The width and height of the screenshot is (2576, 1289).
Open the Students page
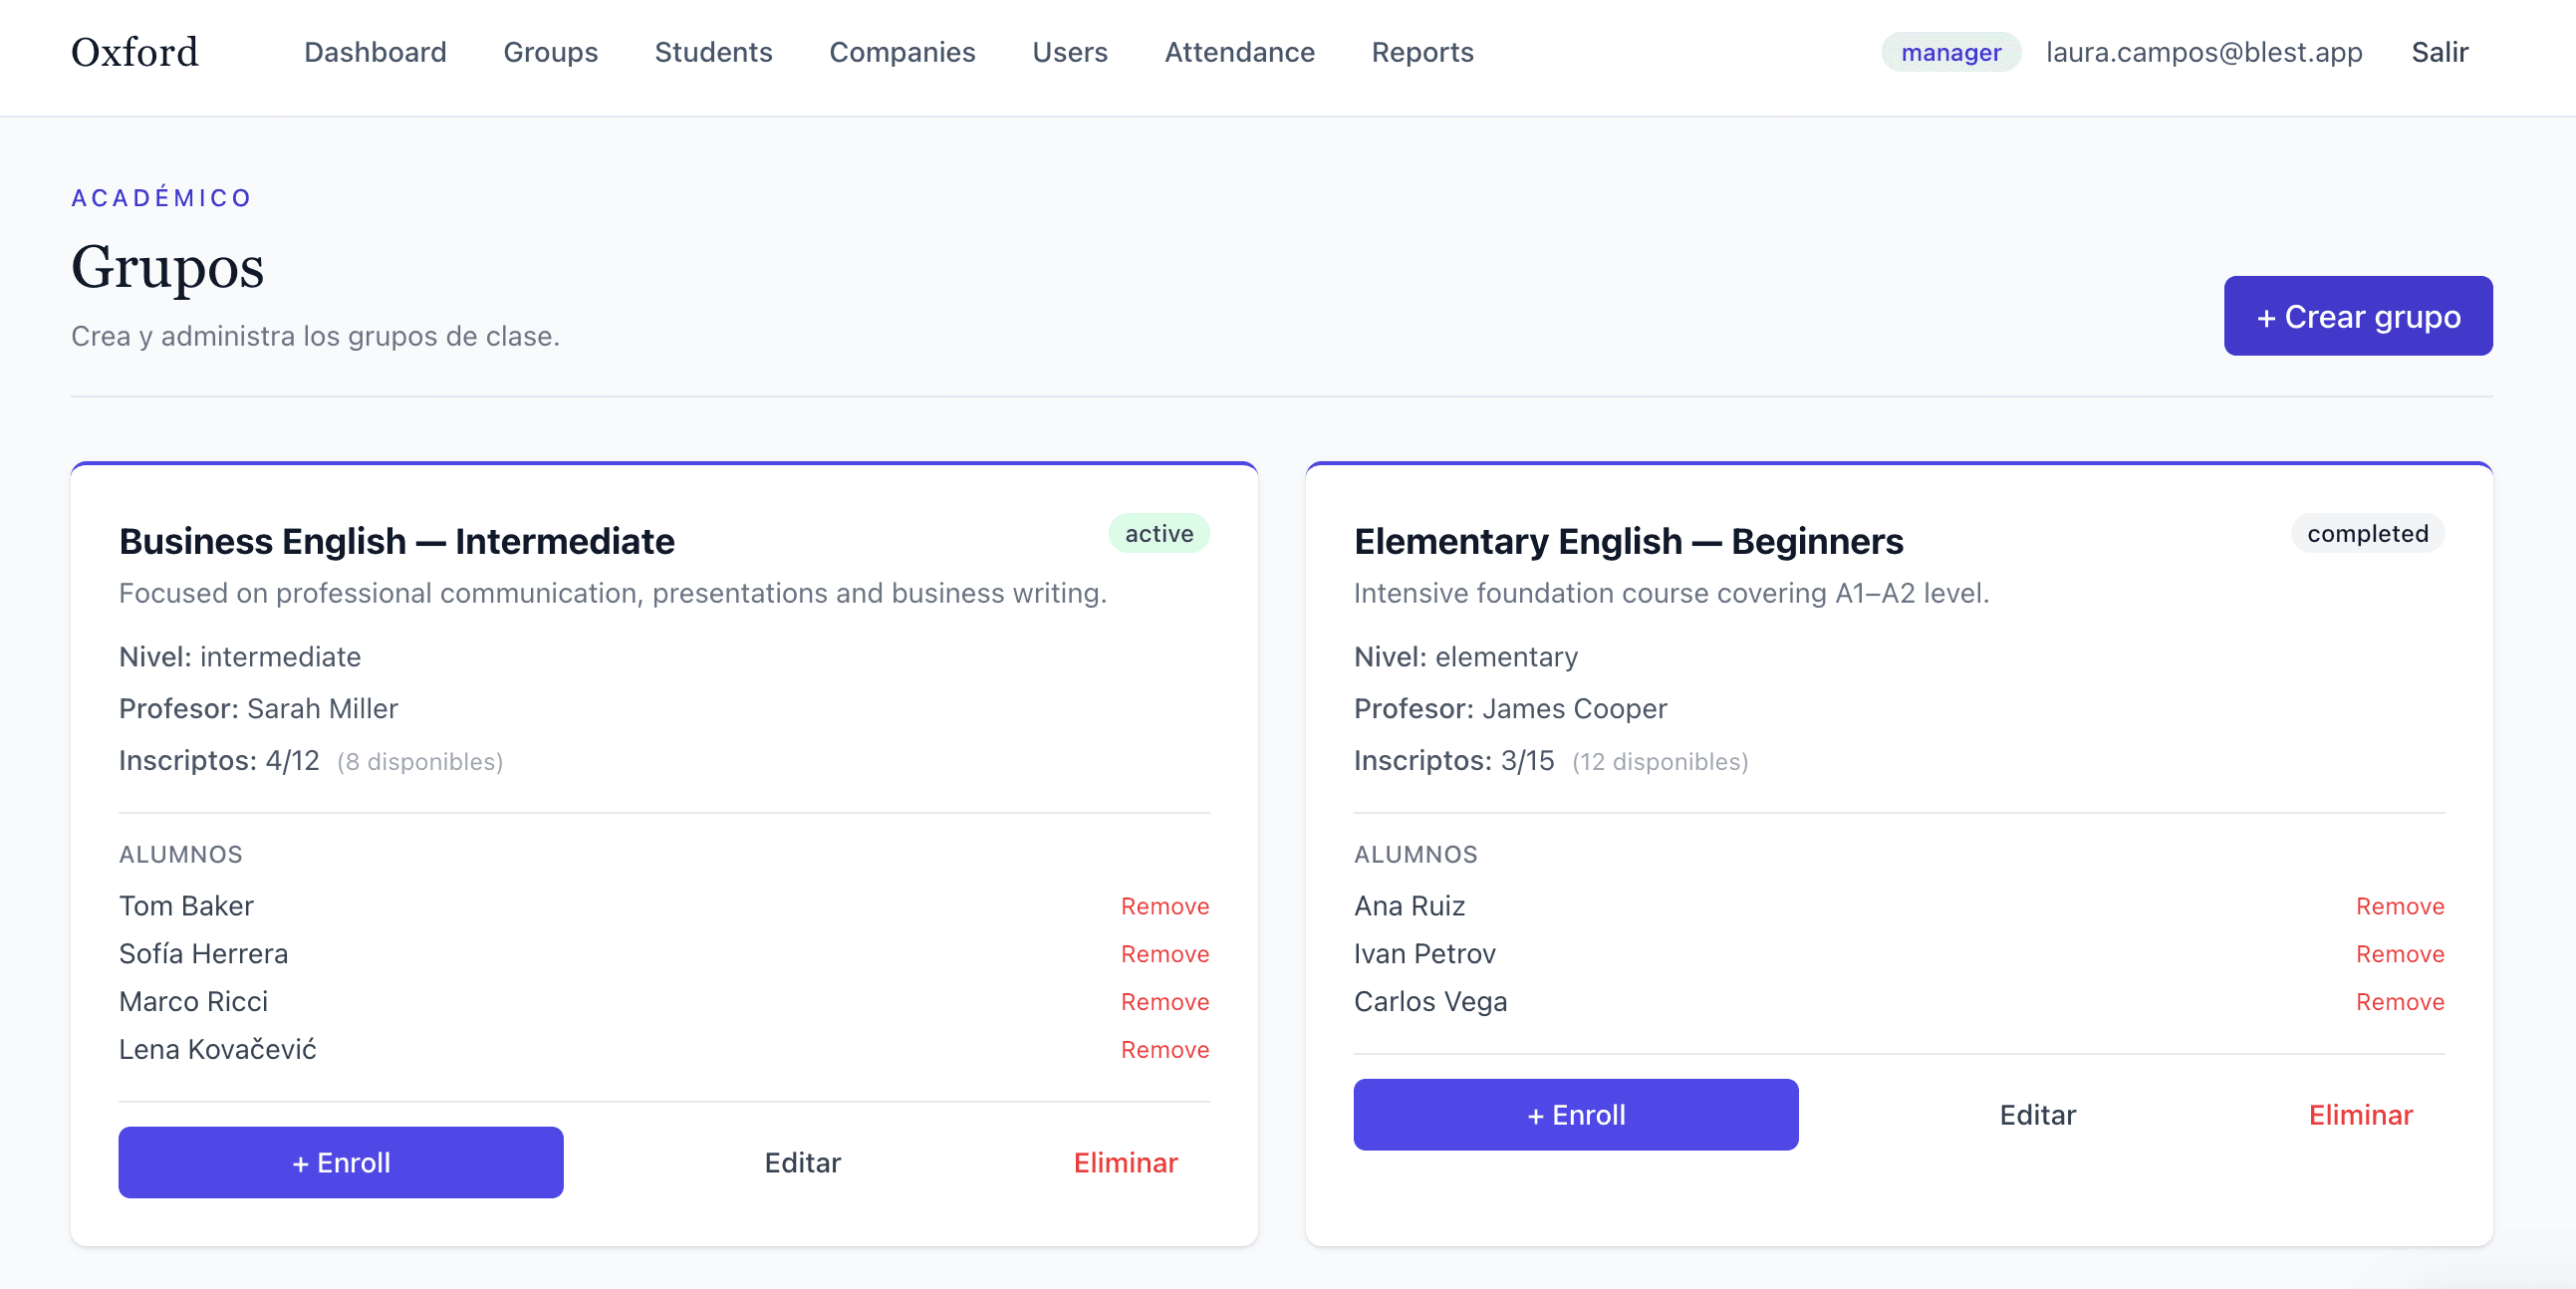(713, 52)
